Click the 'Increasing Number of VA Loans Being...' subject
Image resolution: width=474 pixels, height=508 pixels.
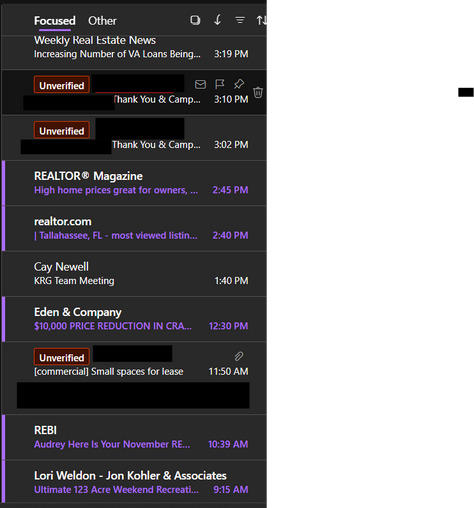coord(117,54)
